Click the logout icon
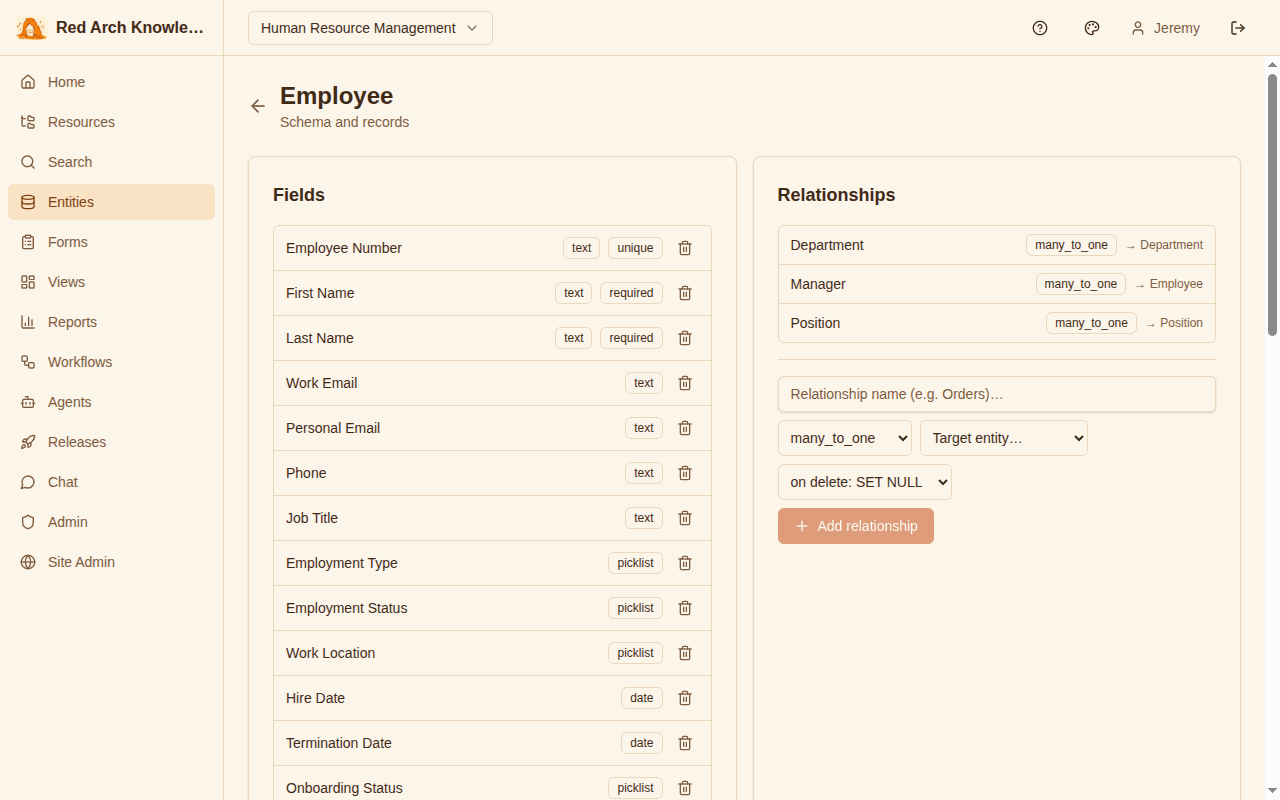The height and width of the screenshot is (800, 1280). click(x=1238, y=28)
